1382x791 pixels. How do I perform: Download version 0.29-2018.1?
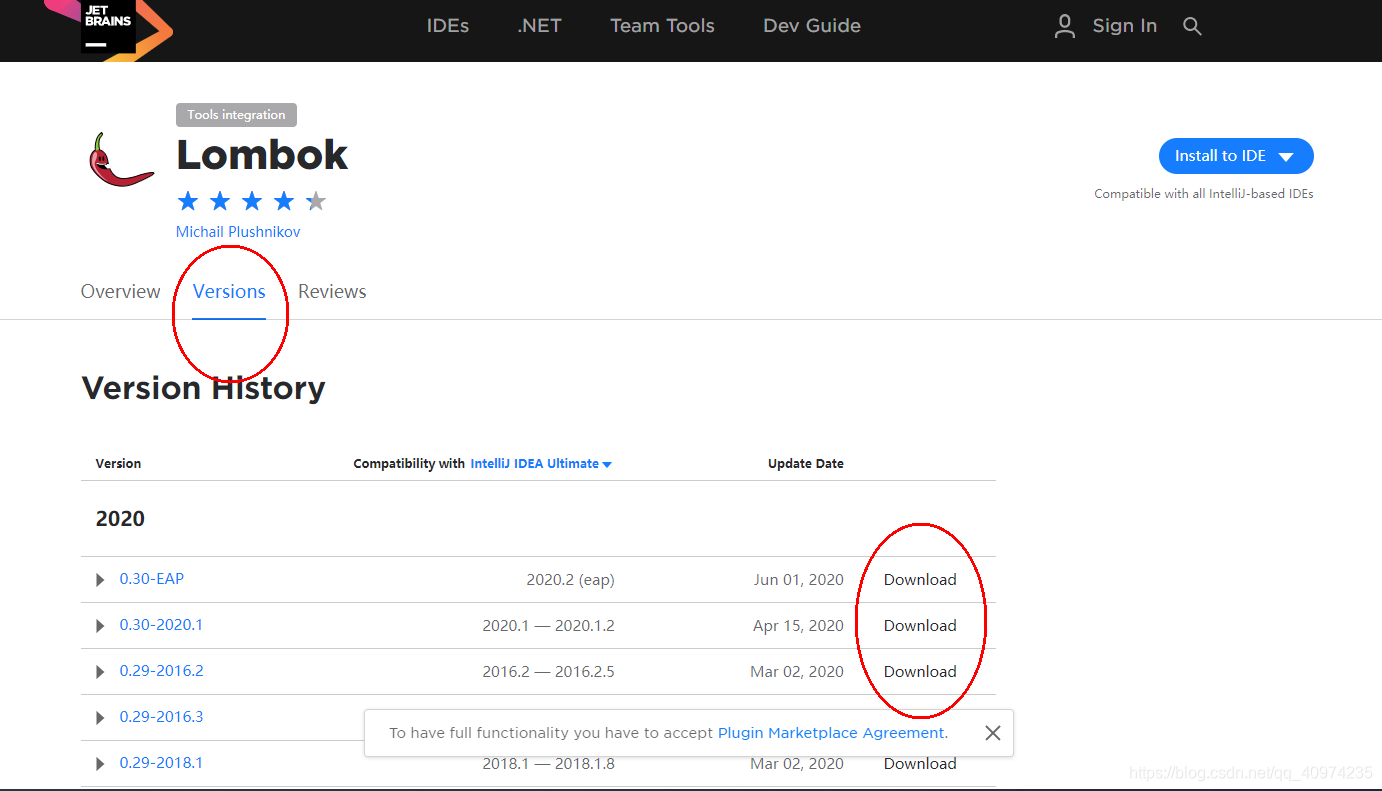tap(920, 764)
